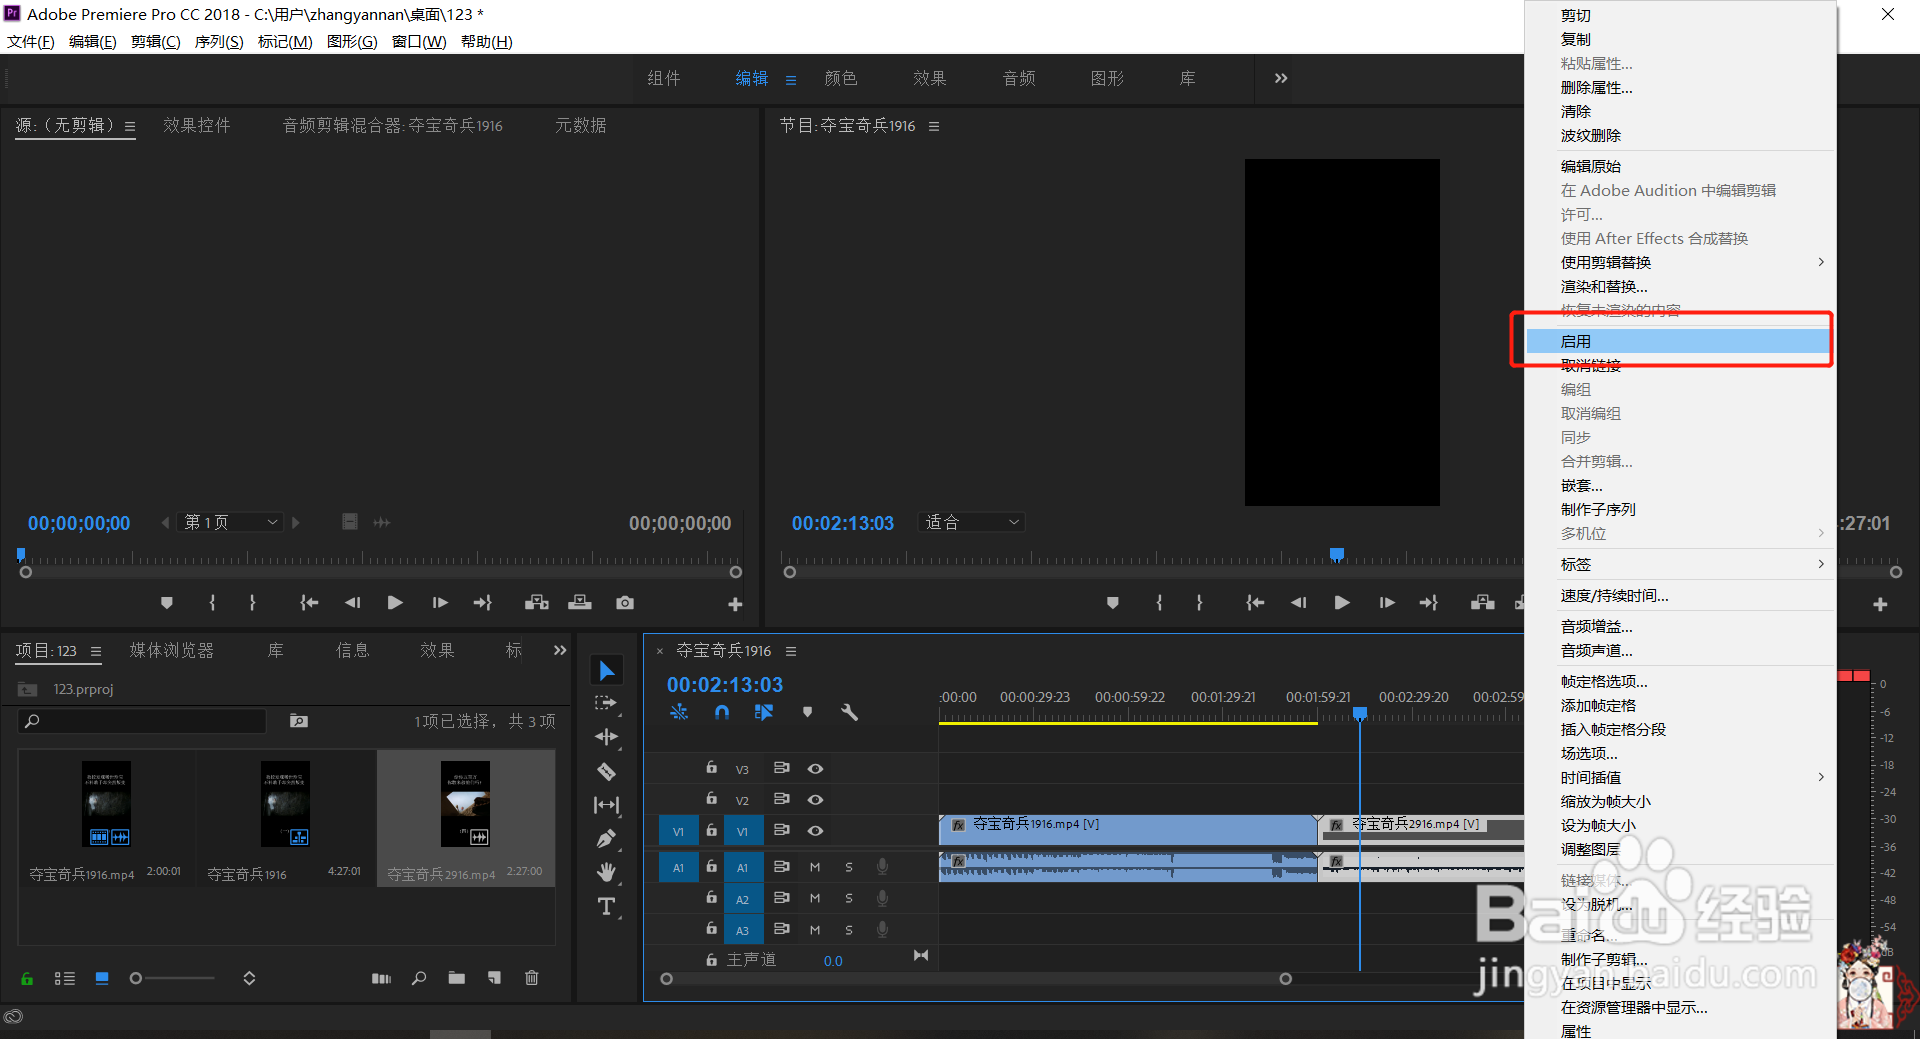Open Program zoom level dropdown 适合

(x=972, y=522)
